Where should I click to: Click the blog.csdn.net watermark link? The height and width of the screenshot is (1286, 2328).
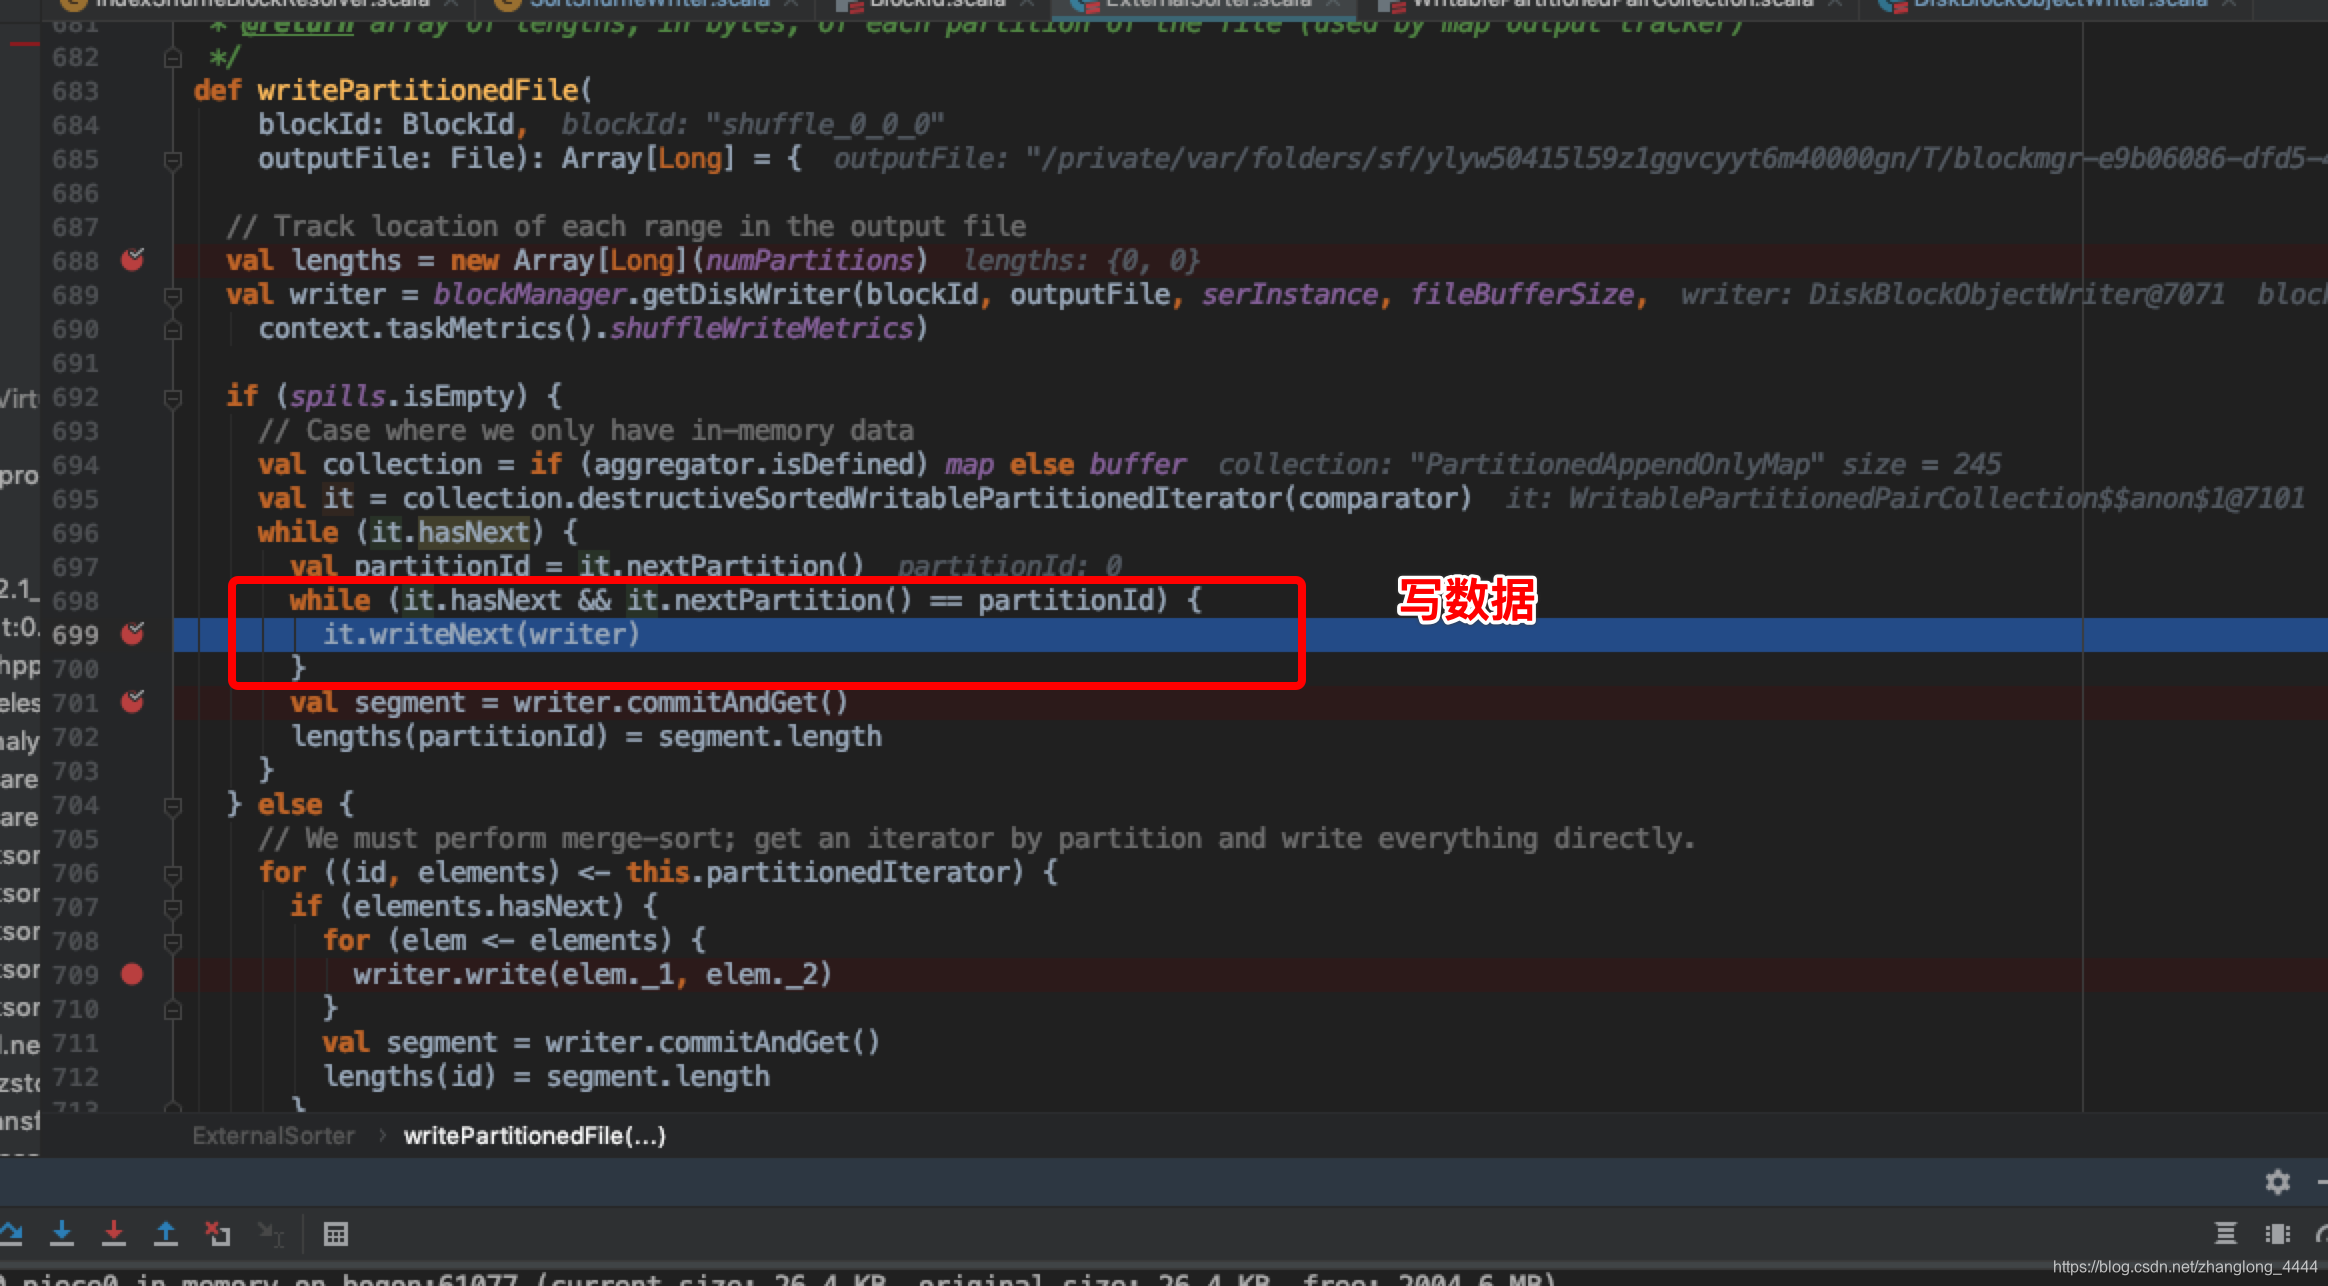[2184, 1267]
